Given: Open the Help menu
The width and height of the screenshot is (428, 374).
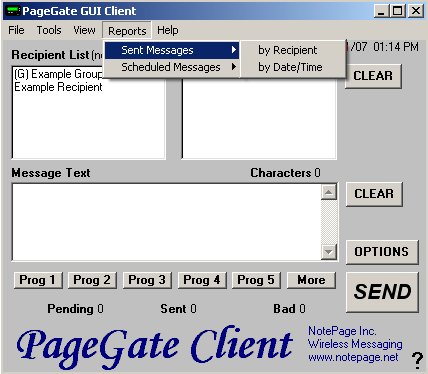Looking at the screenshot, I should tap(168, 30).
